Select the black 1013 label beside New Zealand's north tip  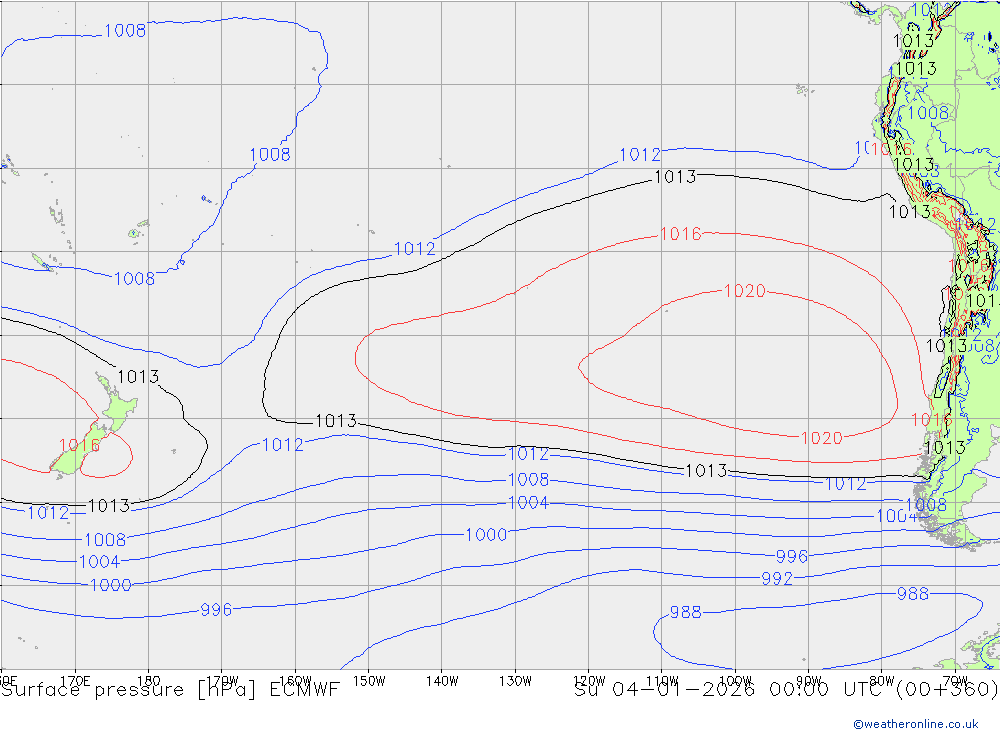[138, 376]
